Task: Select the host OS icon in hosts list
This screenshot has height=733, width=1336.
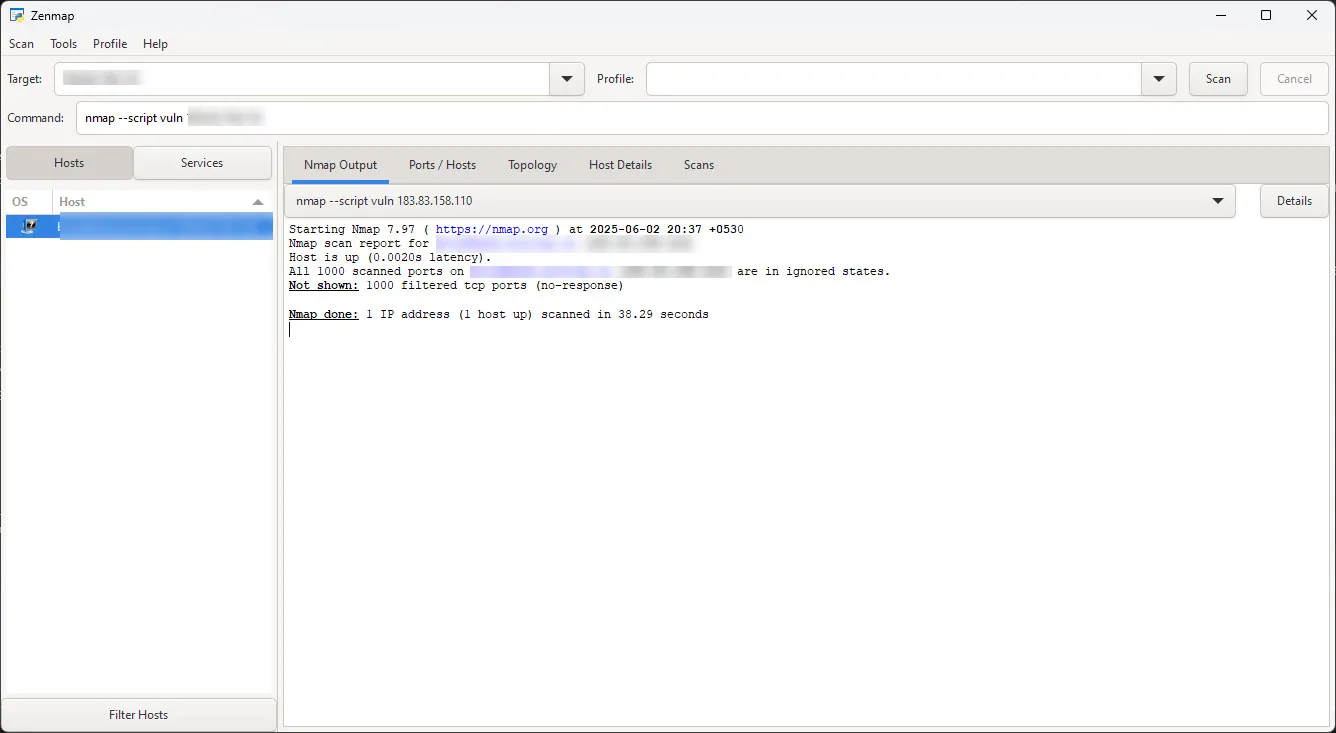Action: (x=29, y=227)
